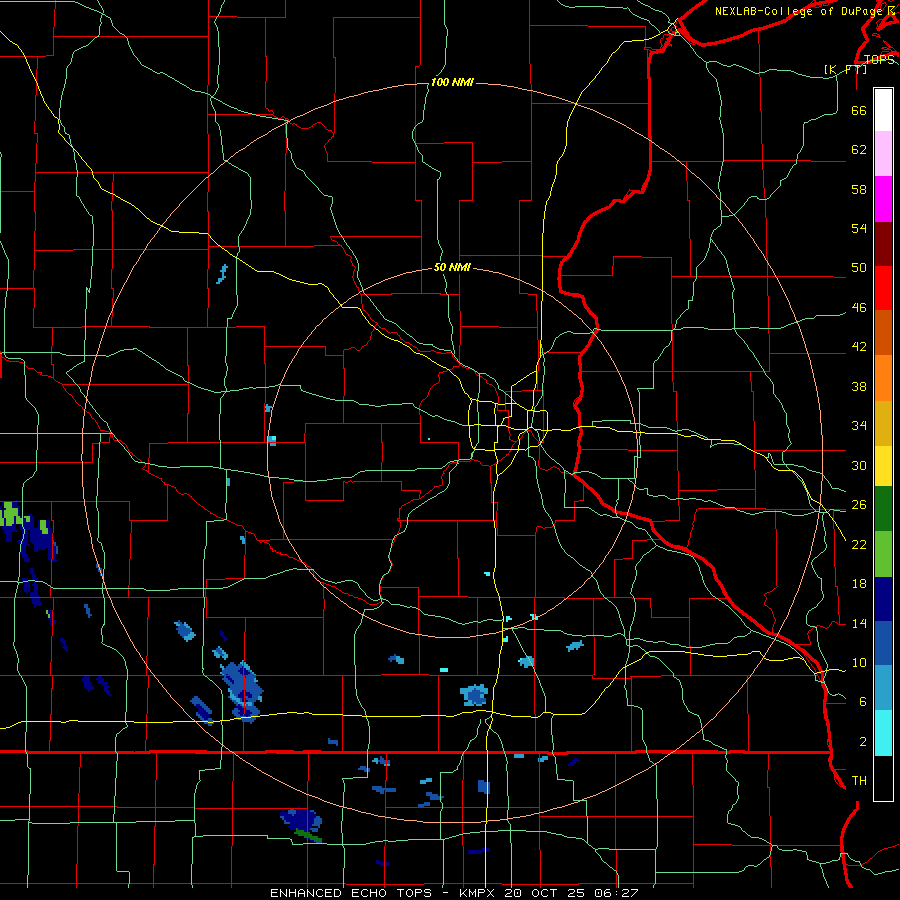Click the gold swatch between 34 and 38
Viewport: 900px width, 900px height.
coord(883,423)
